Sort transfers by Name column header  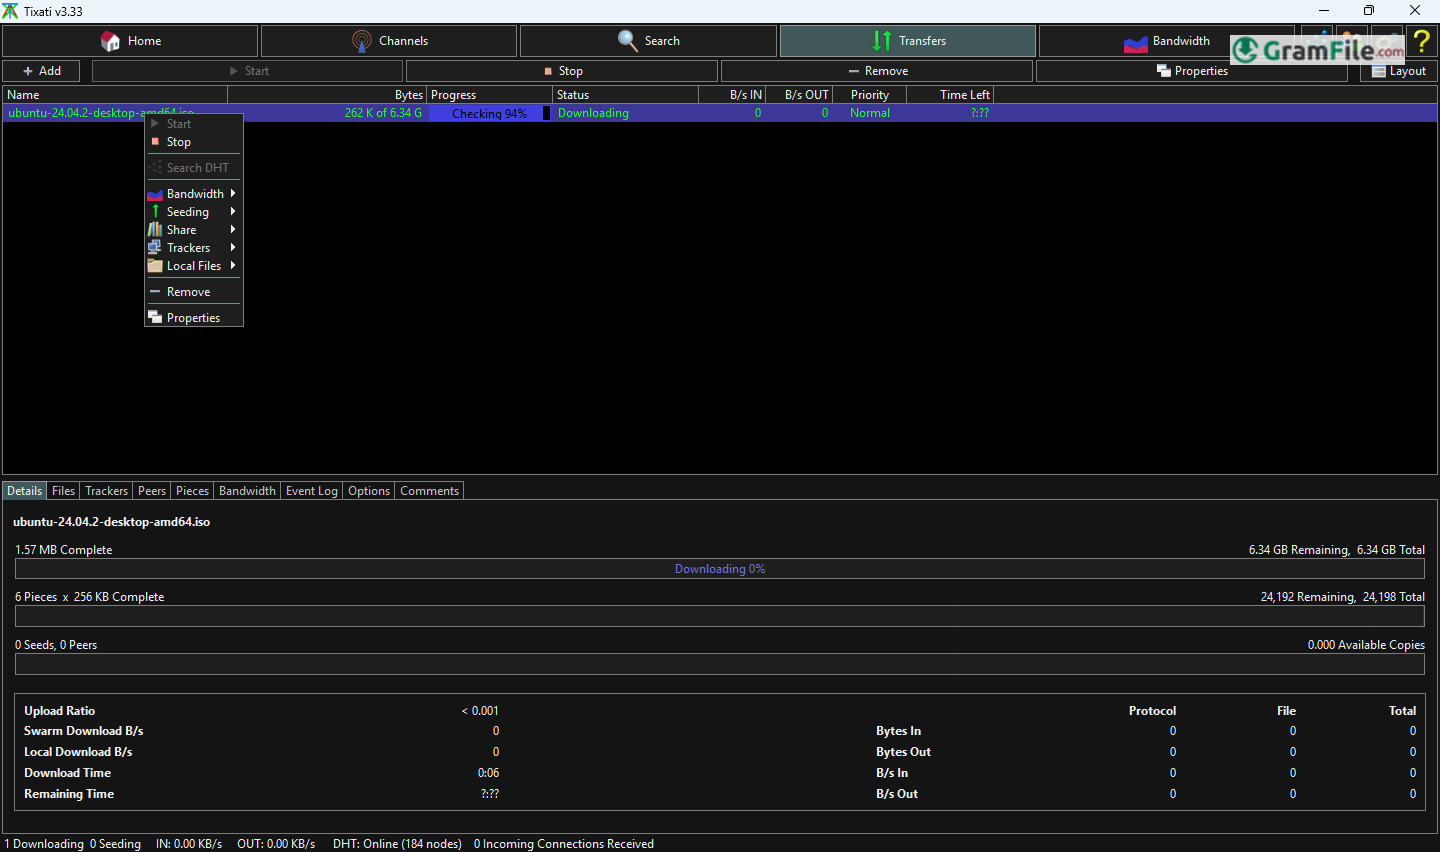(115, 95)
